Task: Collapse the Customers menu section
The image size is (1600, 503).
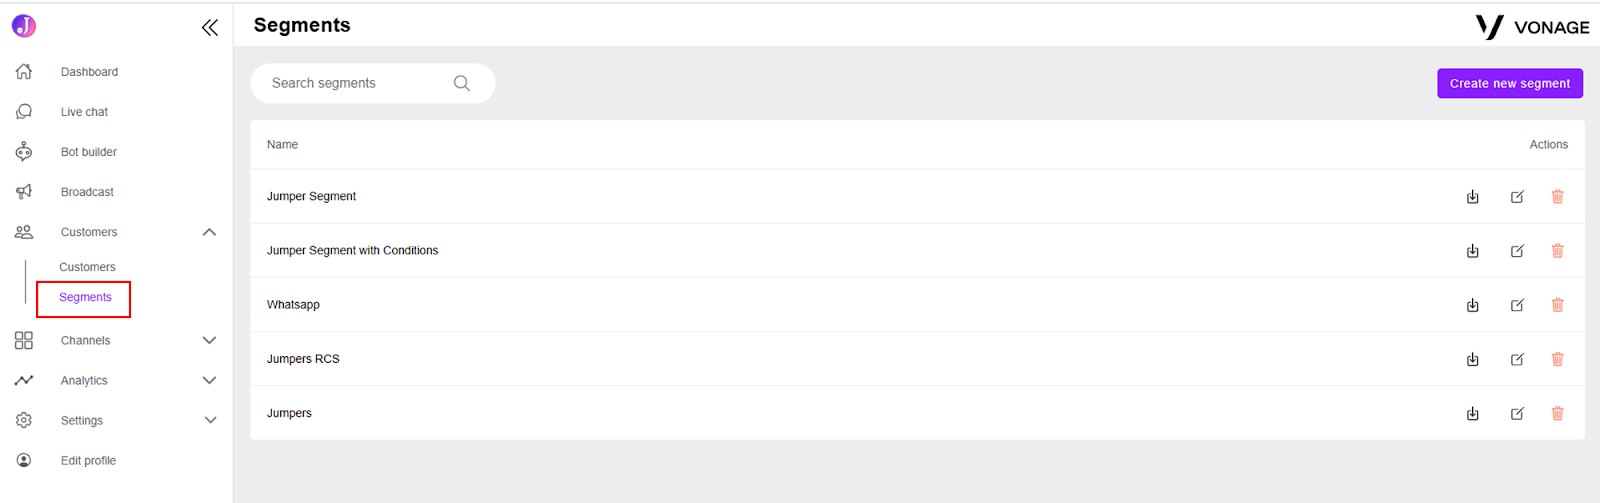Action: [x=209, y=232]
